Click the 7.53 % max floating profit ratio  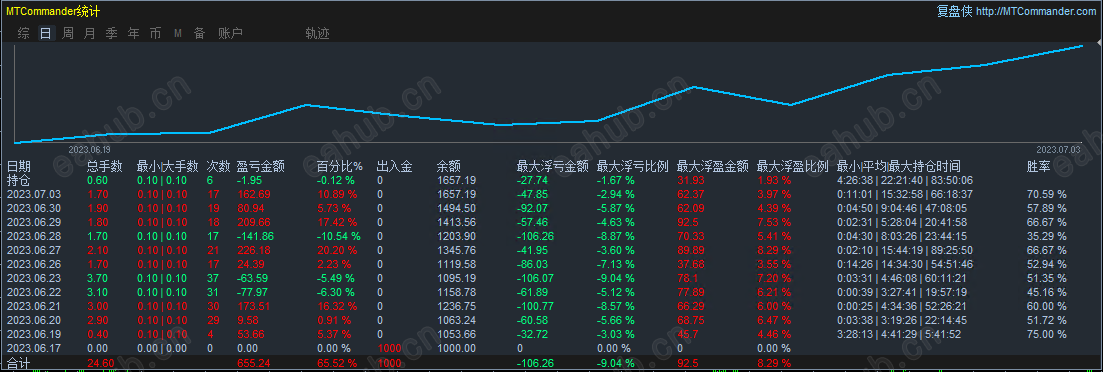774,222
